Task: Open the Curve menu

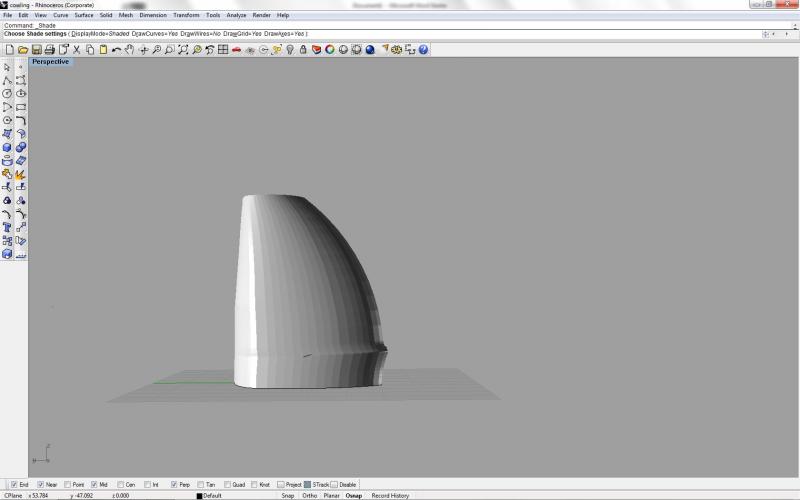Action: [61, 15]
